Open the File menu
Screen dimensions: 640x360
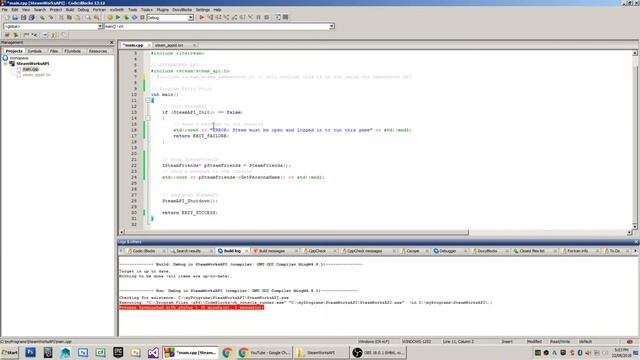click(x=4, y=9)
